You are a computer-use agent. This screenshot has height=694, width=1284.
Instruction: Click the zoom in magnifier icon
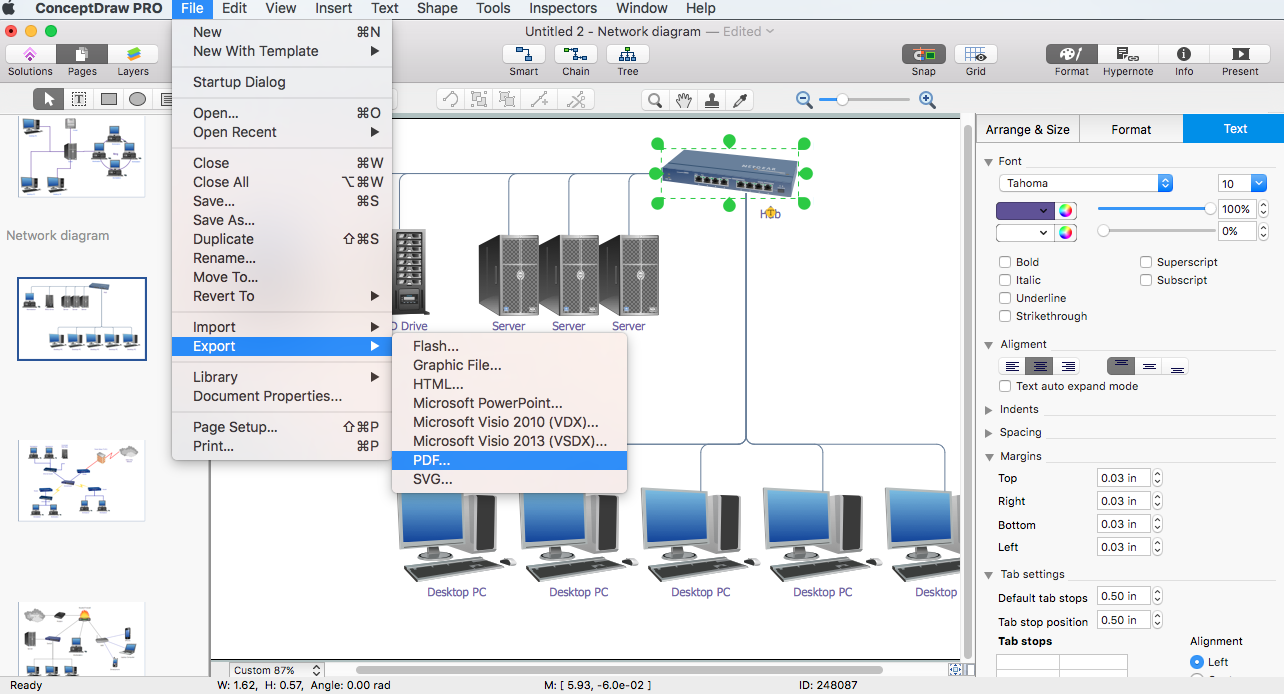coord(927,99)
